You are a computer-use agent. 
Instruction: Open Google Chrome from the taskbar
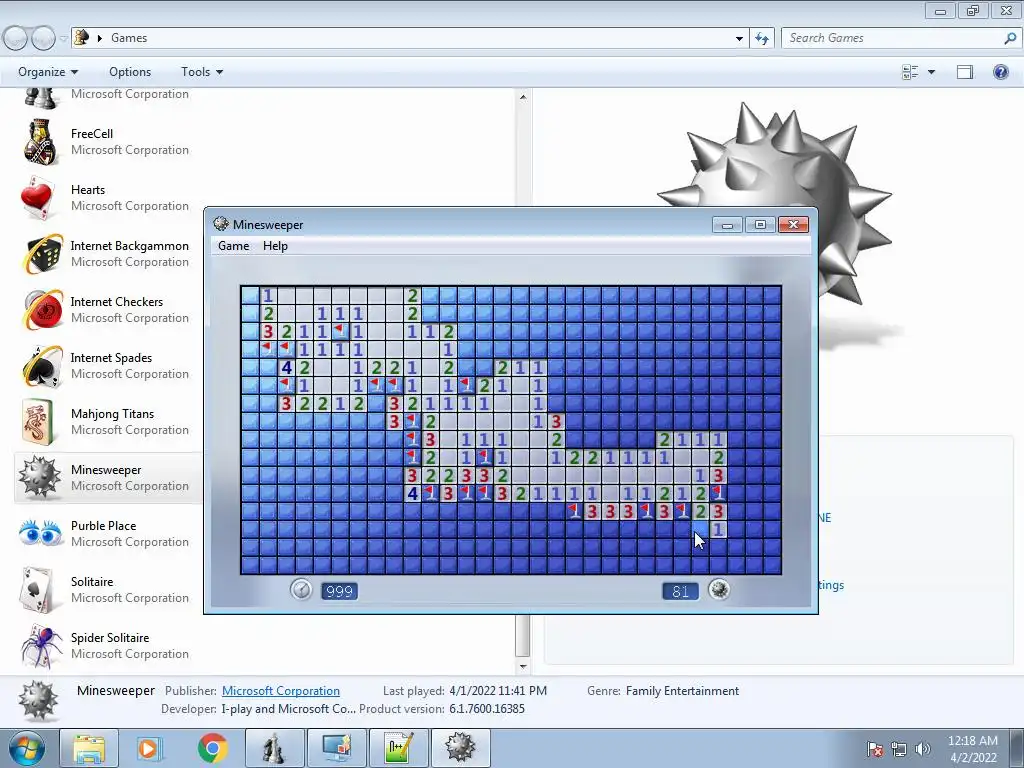212,748
